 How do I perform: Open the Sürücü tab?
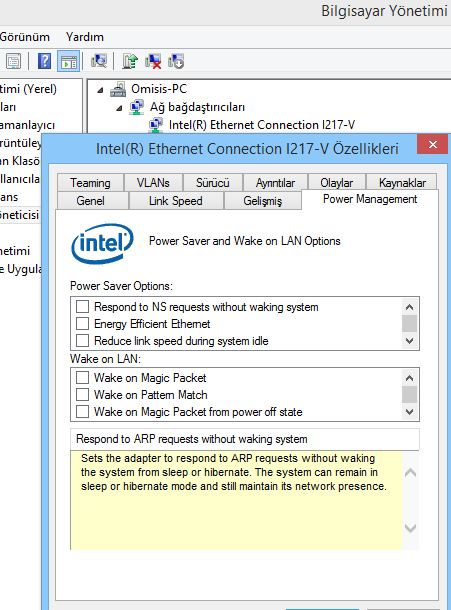212,182
